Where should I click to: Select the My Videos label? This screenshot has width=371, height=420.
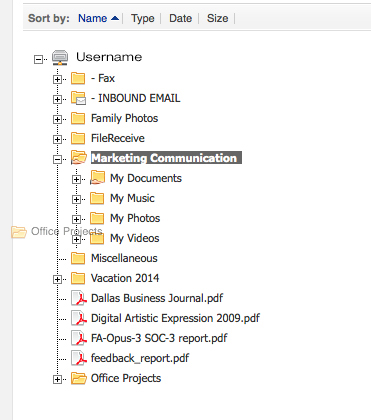coord(135,239)
